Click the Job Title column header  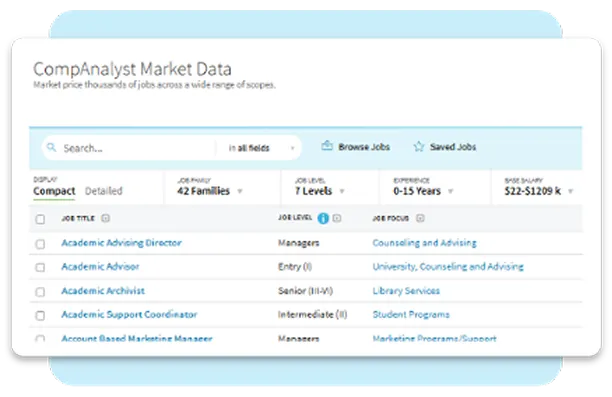[78, 218]
